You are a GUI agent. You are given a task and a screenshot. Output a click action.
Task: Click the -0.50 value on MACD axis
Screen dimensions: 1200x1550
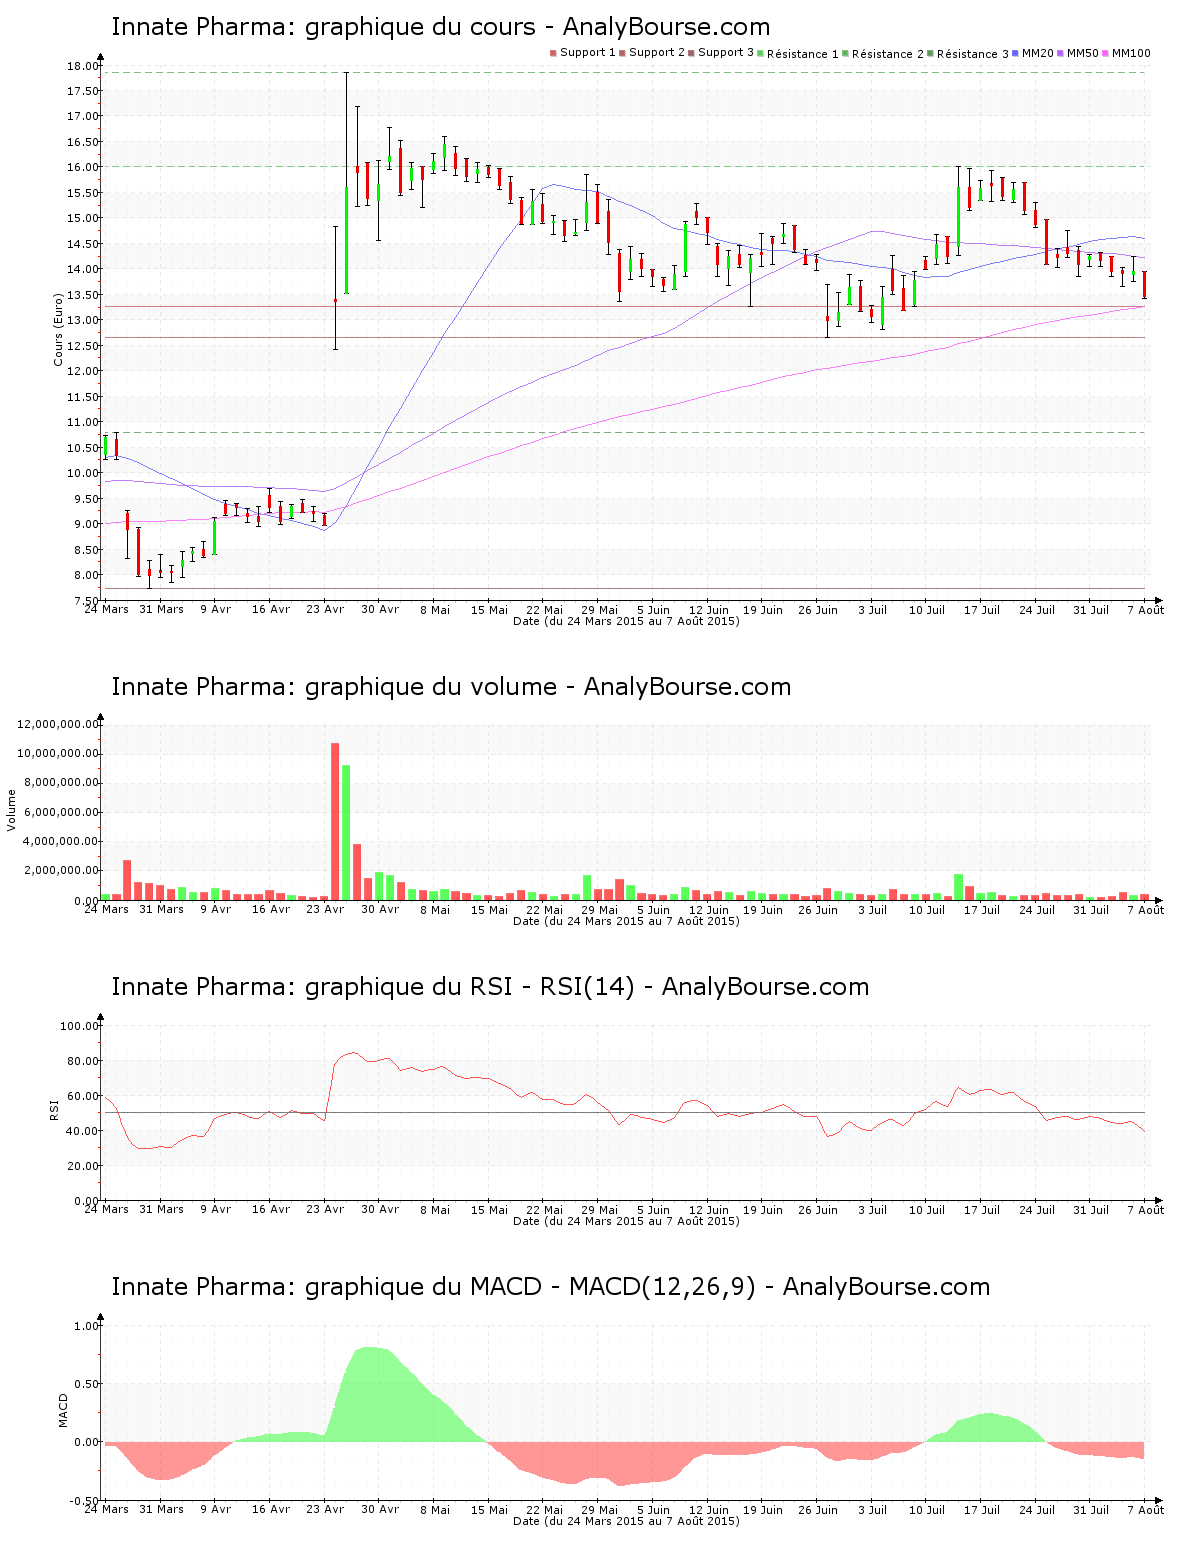pyautogui.click(x=85, y=1501)
